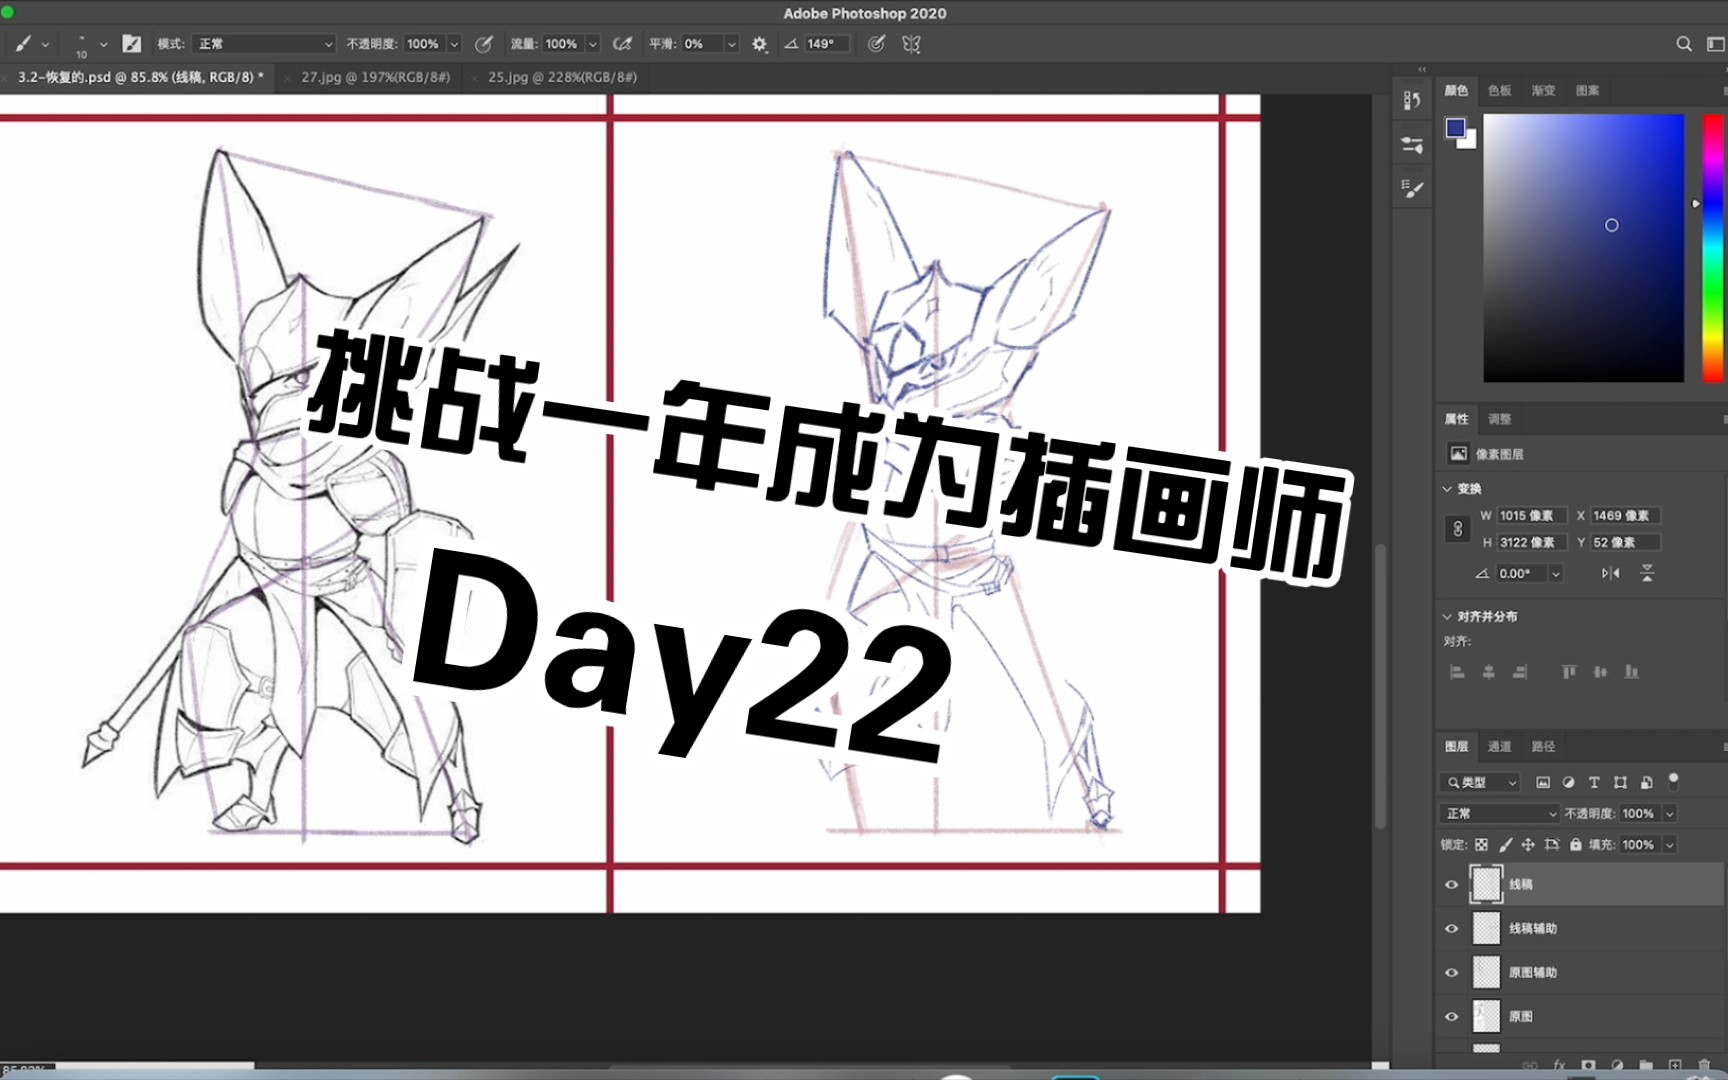The height and width of the screenshot is (1080, 1728).
Task: Align horizontal centers button
Action: click(1488, 672)
